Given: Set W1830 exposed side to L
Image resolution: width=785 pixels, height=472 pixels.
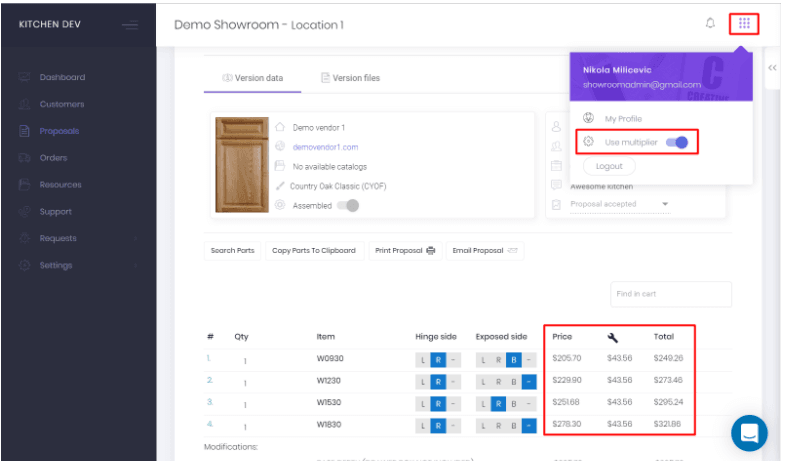Looking at the screenshot, I should (483, 426).
